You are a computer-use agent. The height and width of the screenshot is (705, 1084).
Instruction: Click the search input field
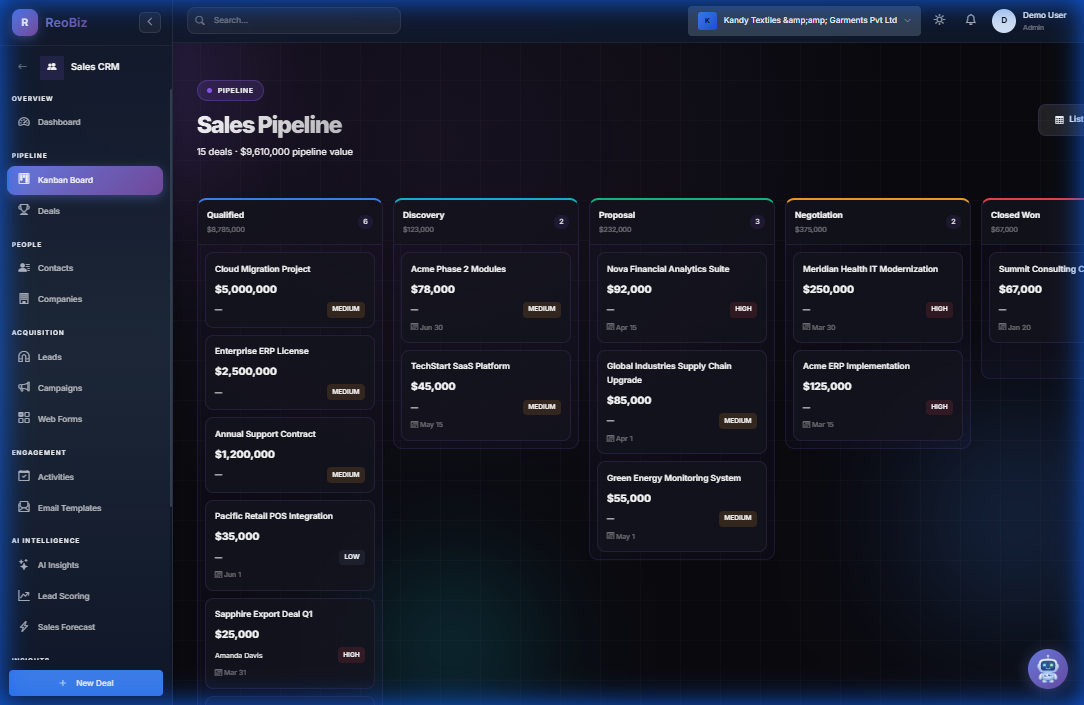point(293,19)
